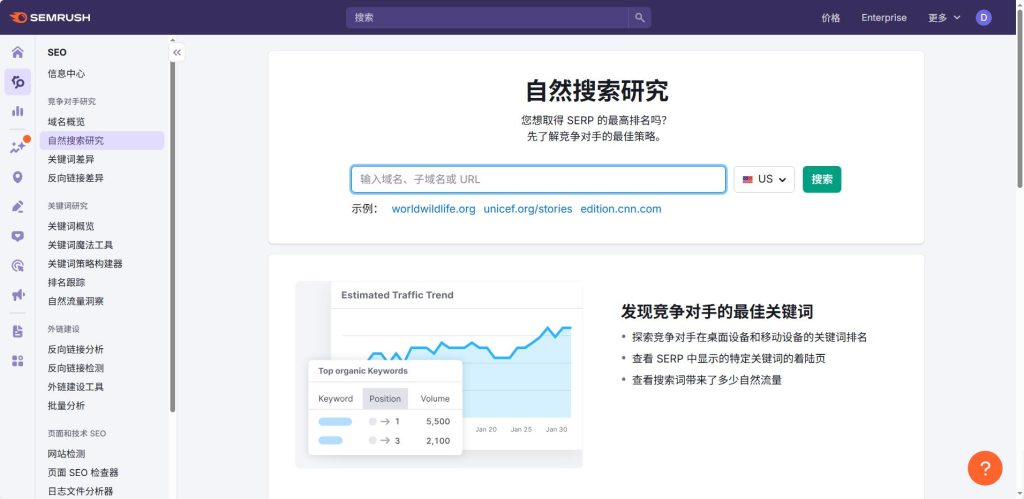Screen dimensions: 1024x499
Task: Click the green 搜索 button
Action: click(822, 179)
